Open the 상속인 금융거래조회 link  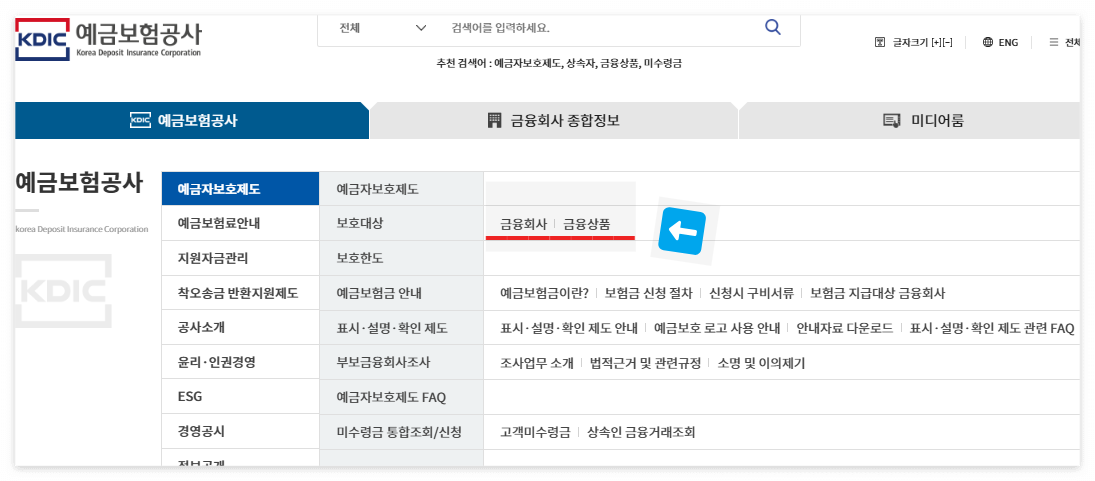point(642,432)
